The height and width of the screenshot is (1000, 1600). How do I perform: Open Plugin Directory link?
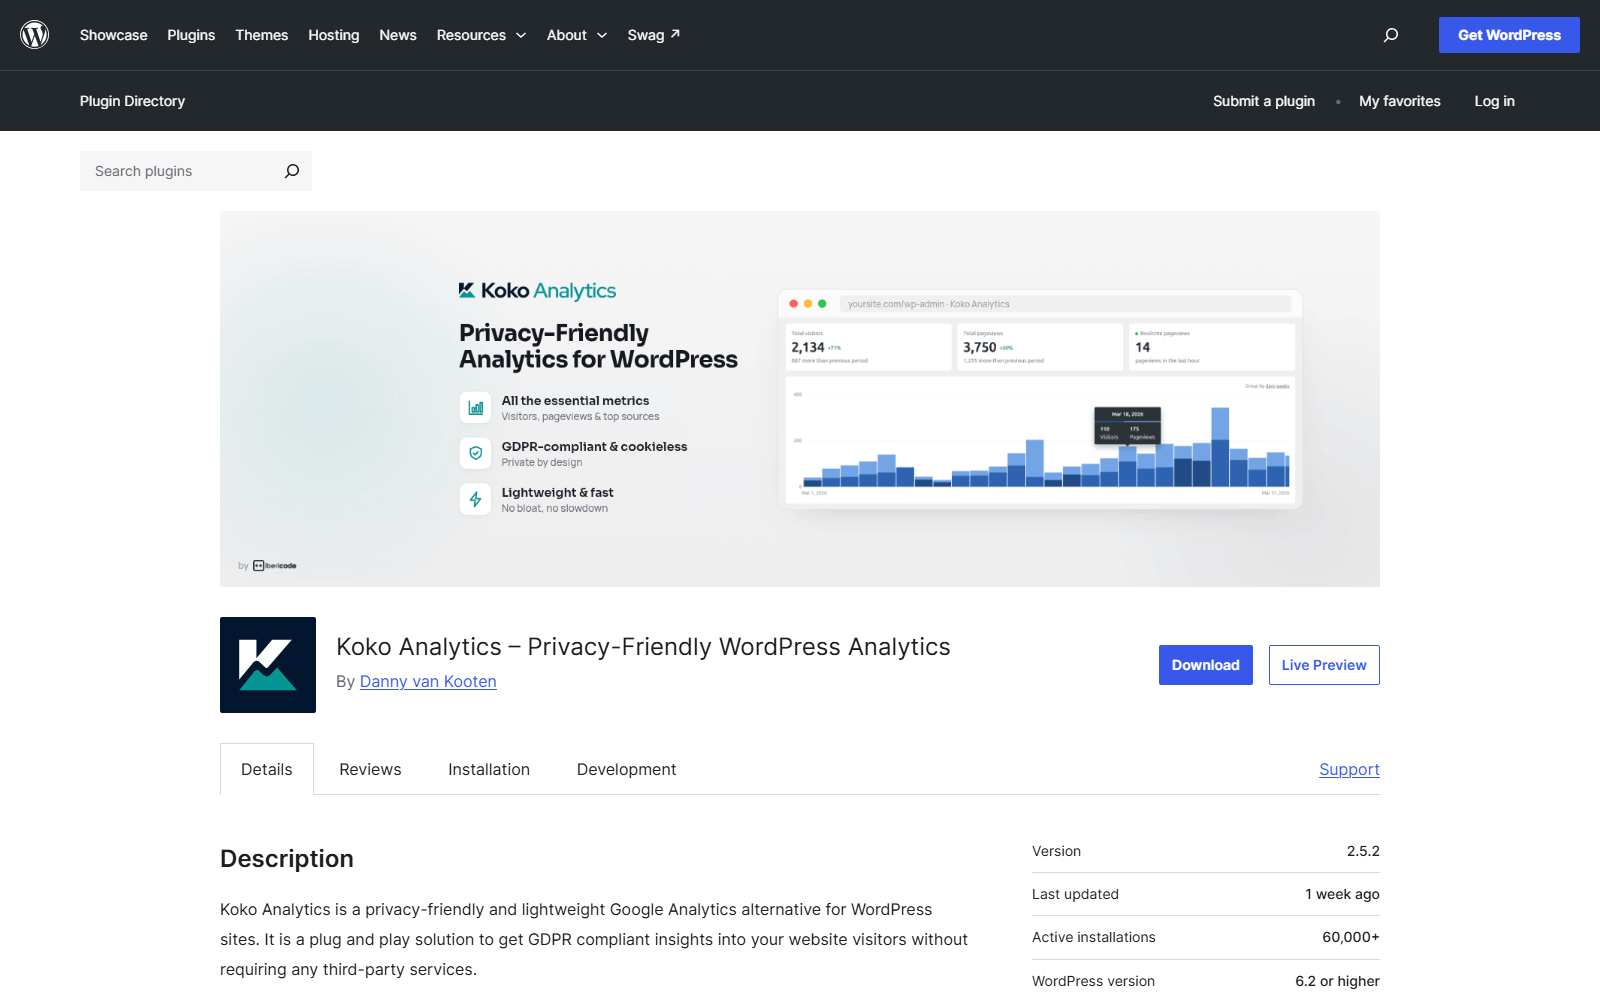pyautogui.click(x=132, y=101)
